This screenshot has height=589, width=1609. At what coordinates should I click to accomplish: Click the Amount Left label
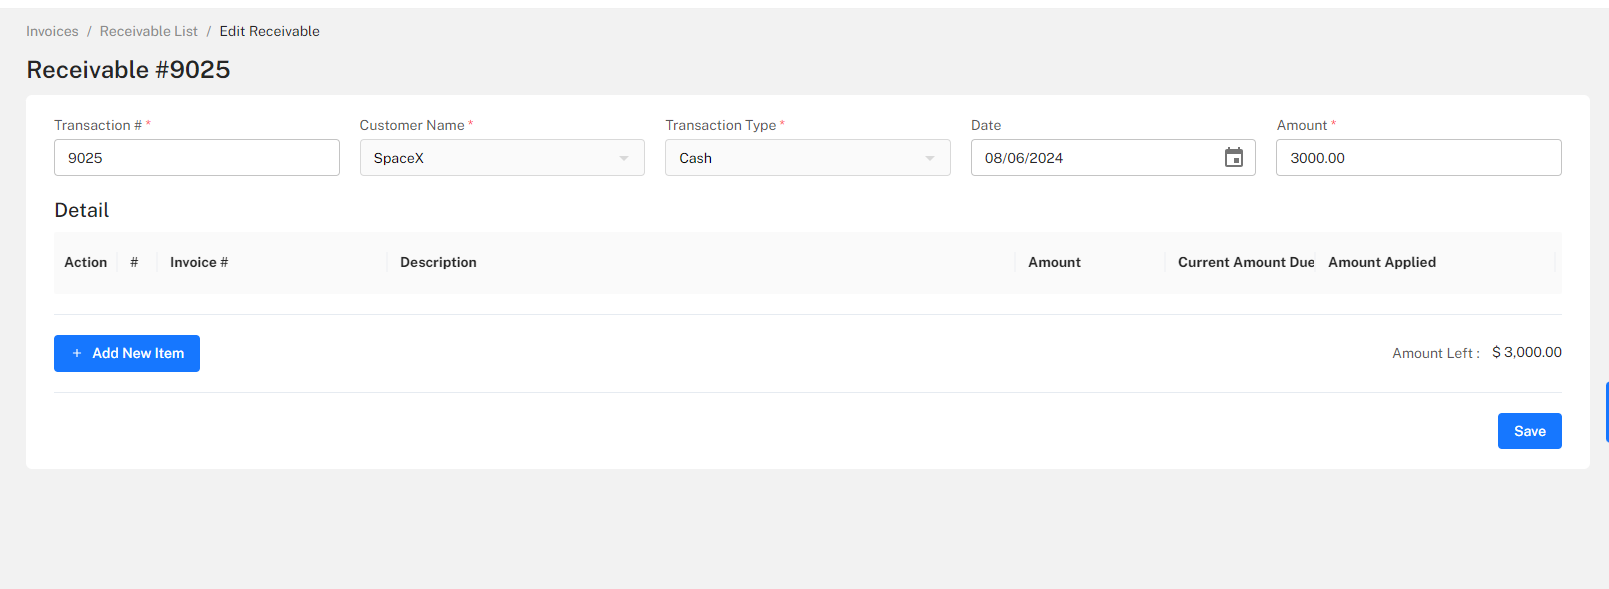[x=1436, y=353]
